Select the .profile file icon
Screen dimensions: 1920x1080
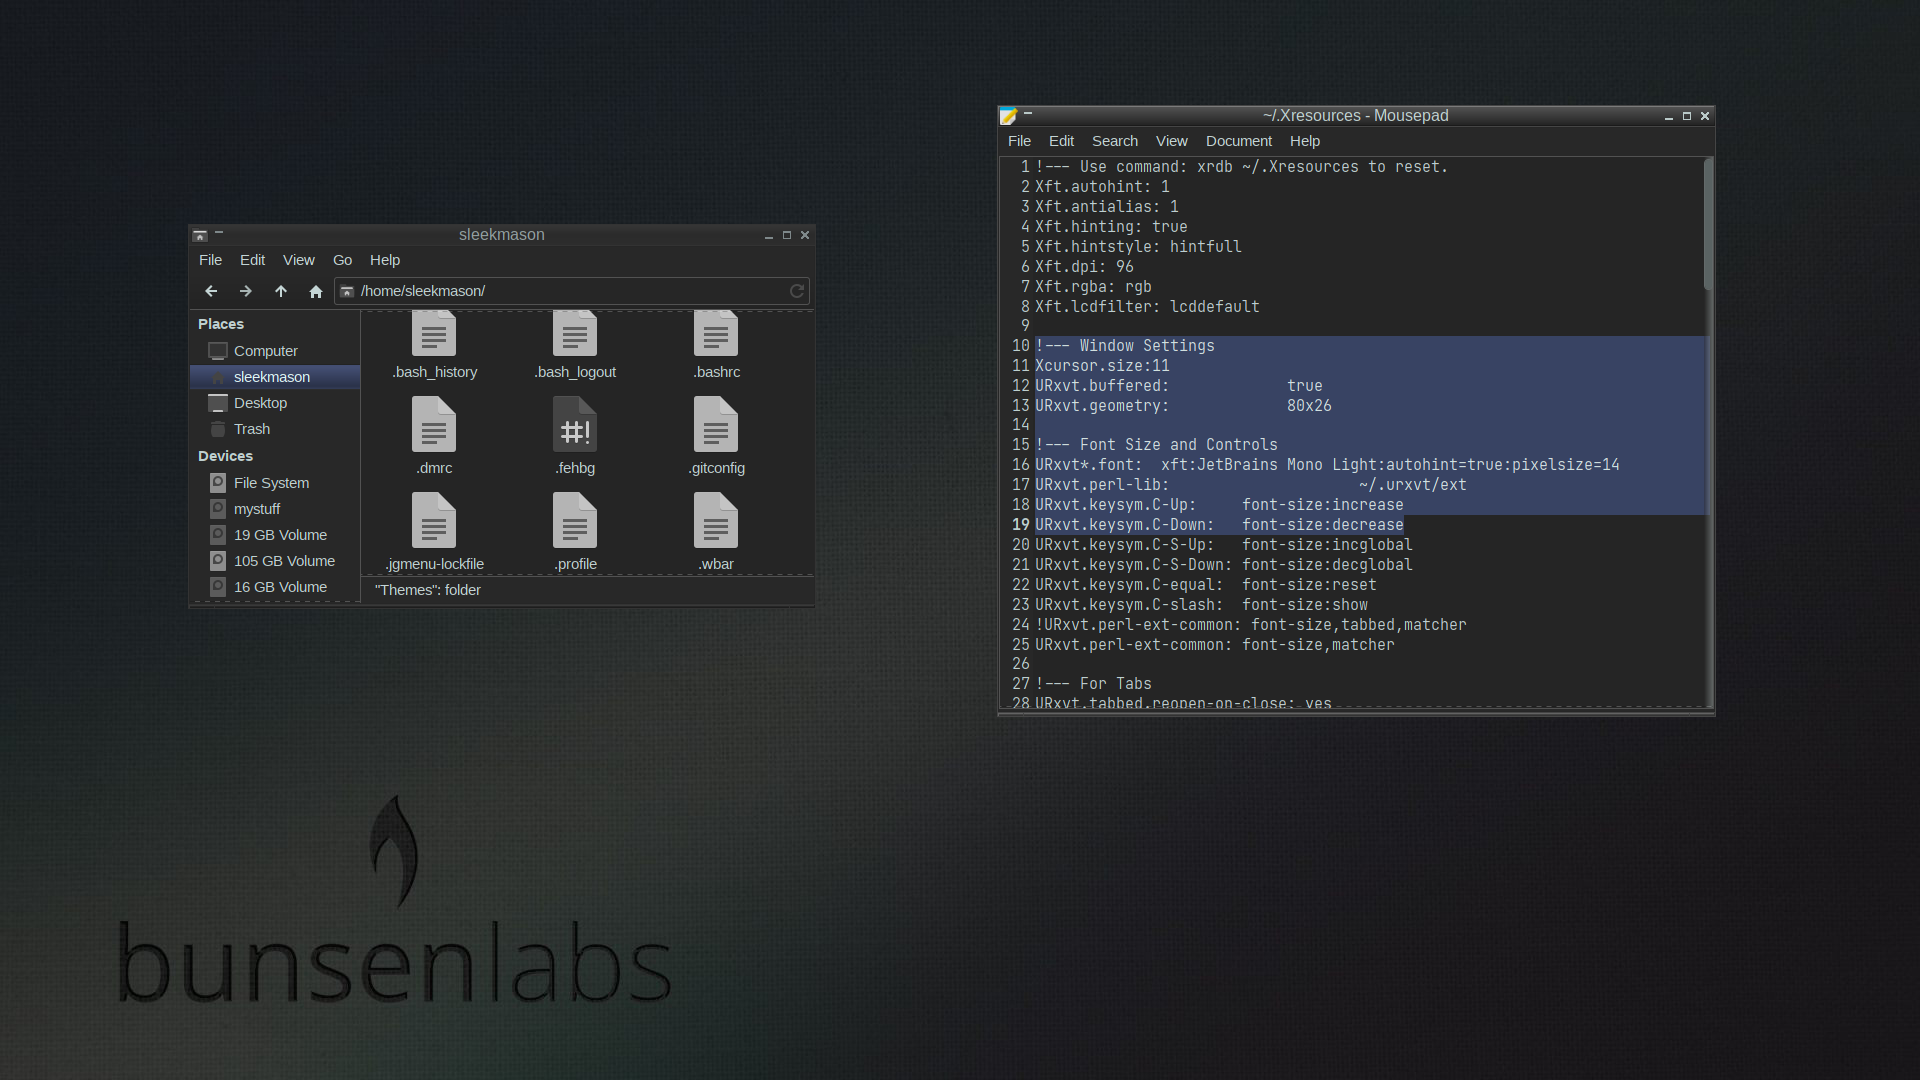click(x=575, y=520)
